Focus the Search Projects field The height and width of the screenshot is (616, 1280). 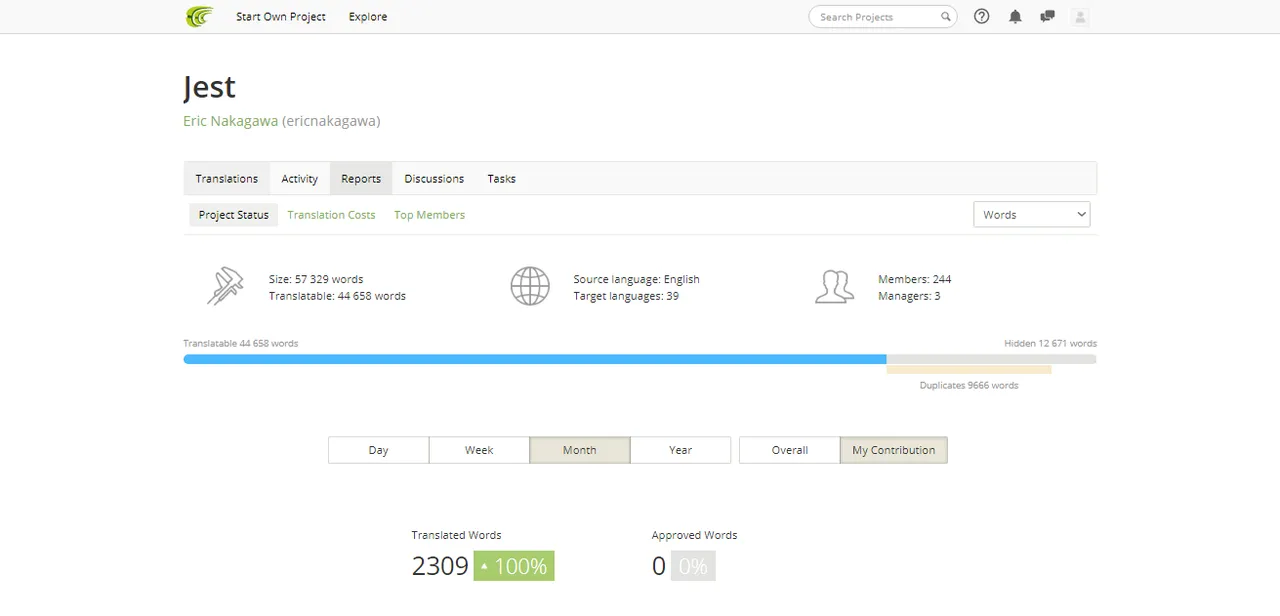click(882, 17)
